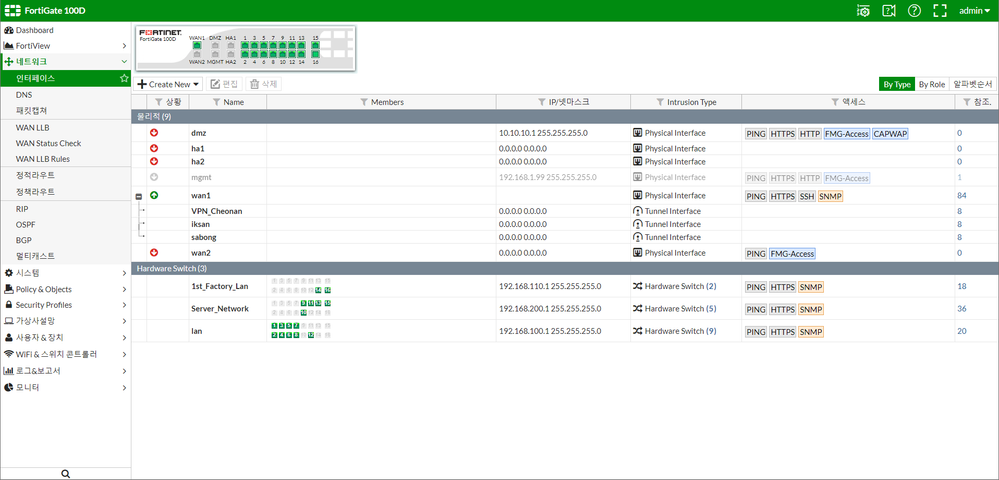Image resolution: width=999 pixels, height=480 pixels.
Task: Click WAN1 port on device faceplate
Action: [x=198, y=46]
